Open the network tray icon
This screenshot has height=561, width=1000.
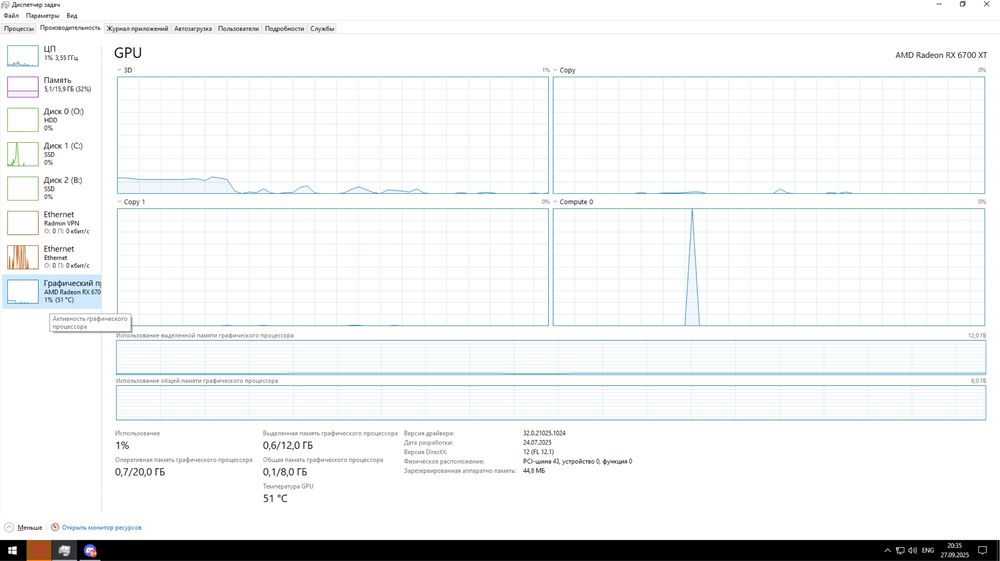(x=900, y=550)
